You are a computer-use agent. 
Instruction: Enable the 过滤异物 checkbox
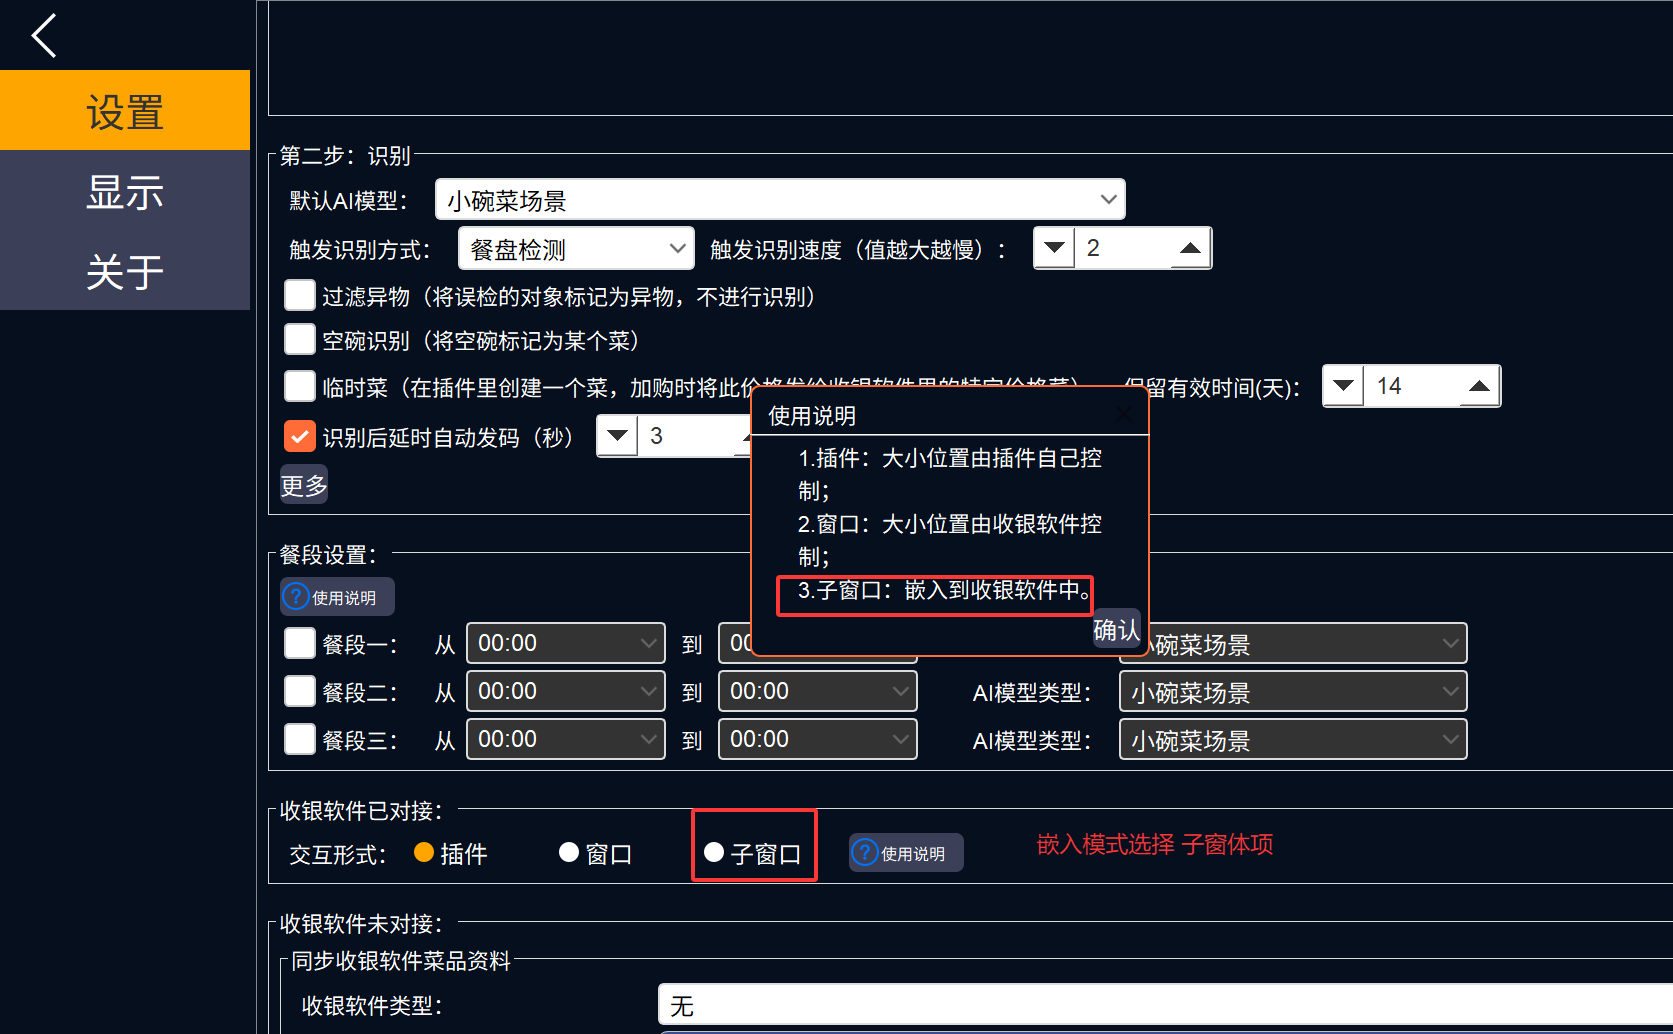pos(300,296)
